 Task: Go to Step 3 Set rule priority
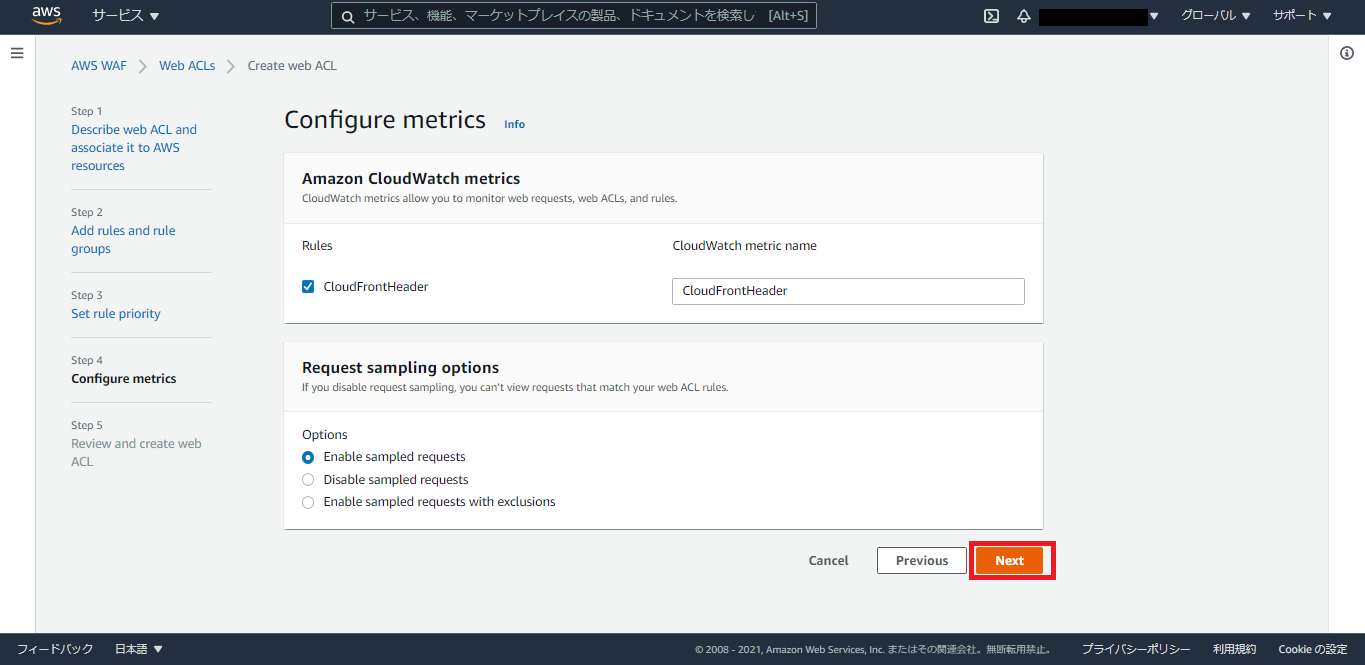coord(116,314)
